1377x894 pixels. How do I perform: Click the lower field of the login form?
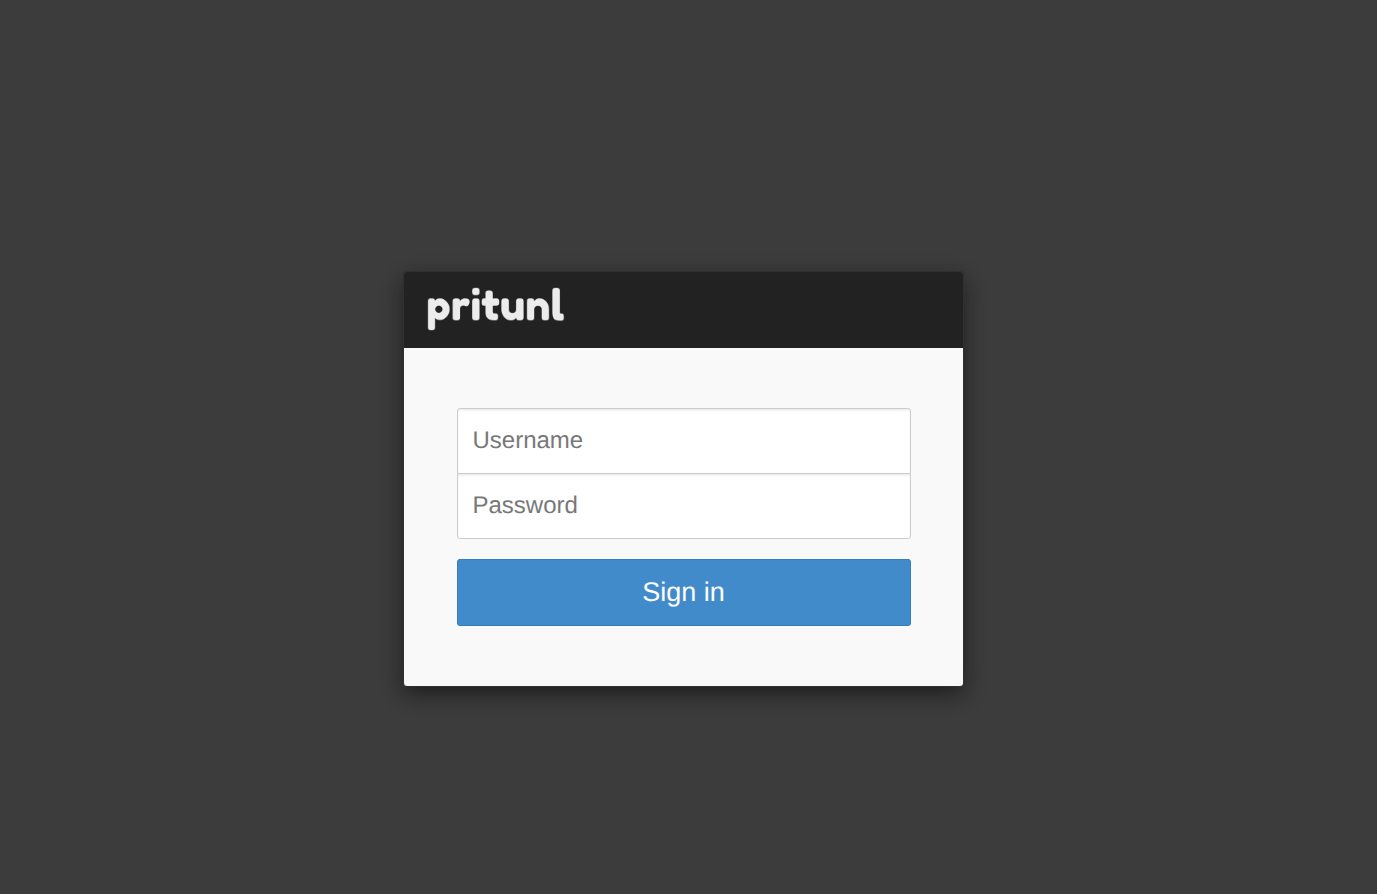tap(683, 506)
